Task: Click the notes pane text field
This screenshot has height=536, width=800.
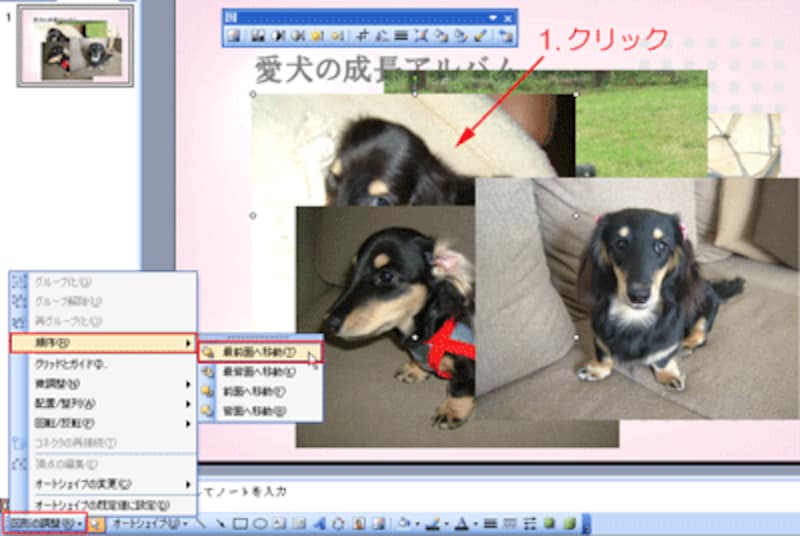Action: (x=497, y=492)
